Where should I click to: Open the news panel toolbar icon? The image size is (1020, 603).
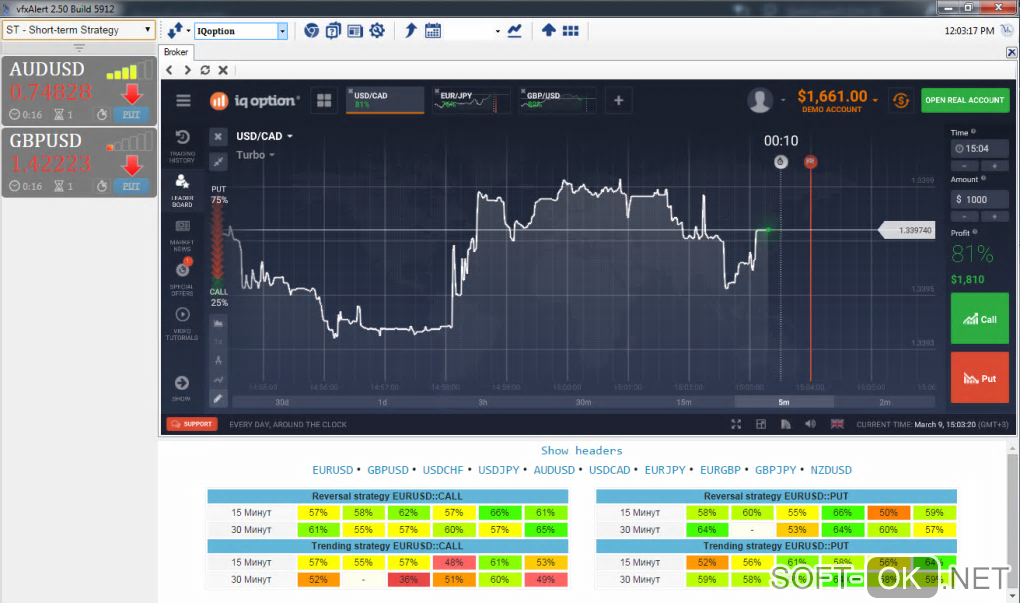point(355,31)
